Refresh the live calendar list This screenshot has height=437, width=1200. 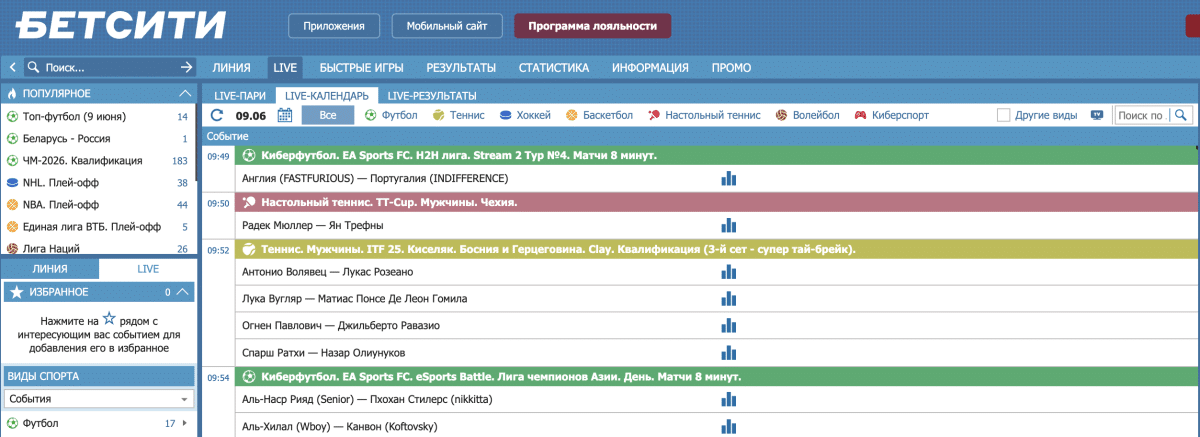point(217,115)
